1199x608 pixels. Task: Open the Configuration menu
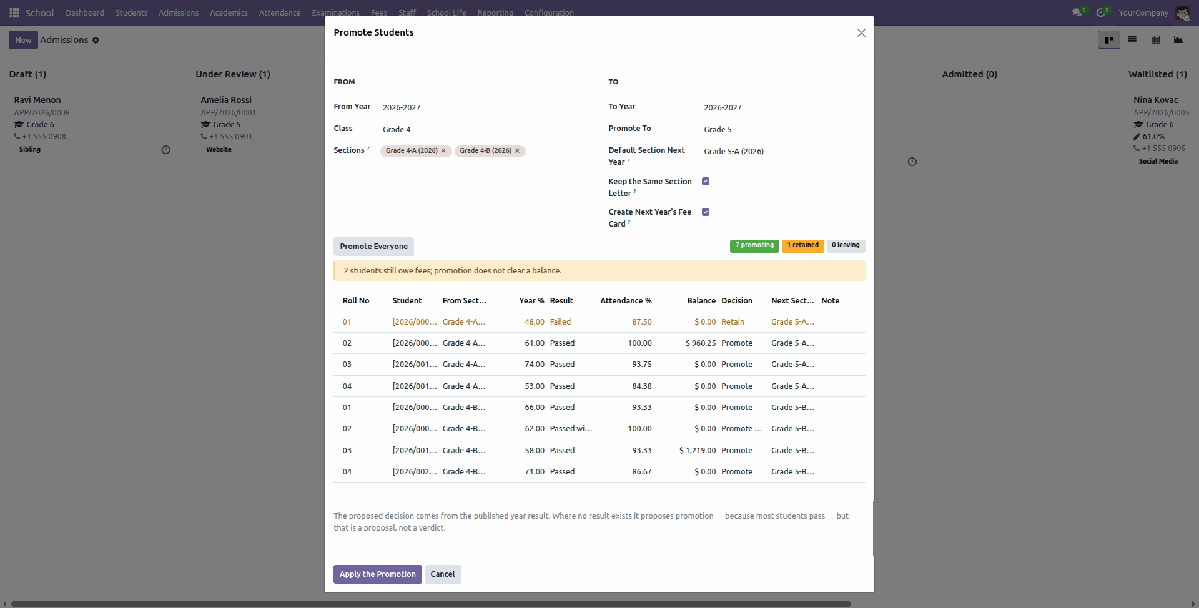click(x=549, y=13)
